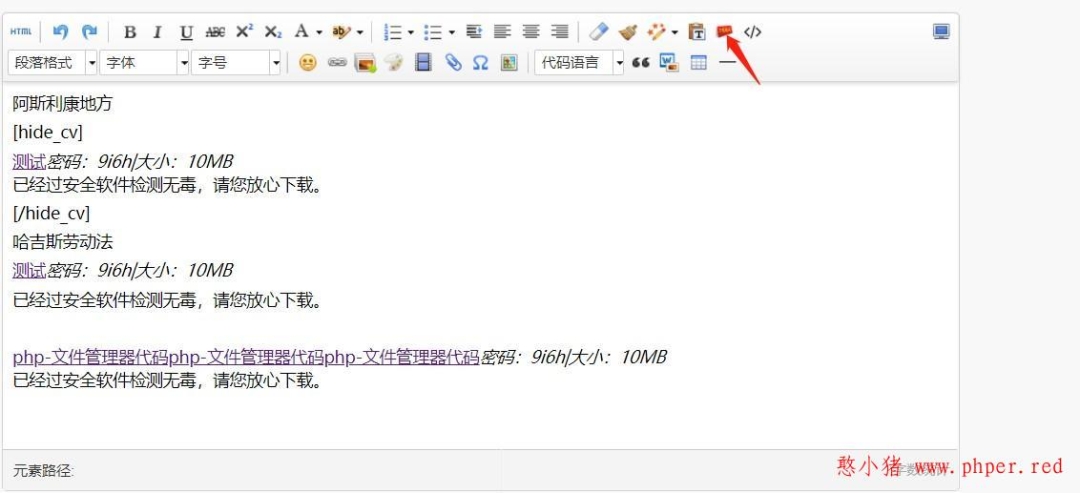The height and width of the screenshot is (493, 1080).
Task: Align text to the right
Action: (x=560, y=32)
